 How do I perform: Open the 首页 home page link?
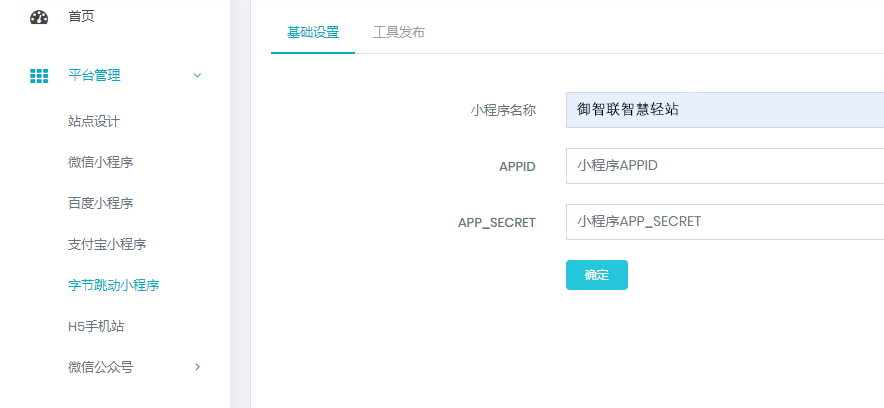82,17
